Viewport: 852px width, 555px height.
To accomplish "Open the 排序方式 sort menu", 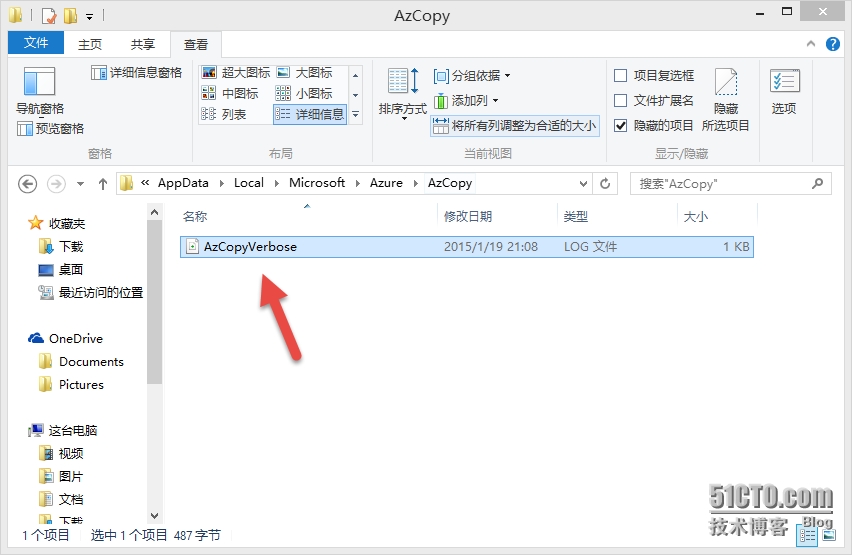I will (x=402, y=92).
